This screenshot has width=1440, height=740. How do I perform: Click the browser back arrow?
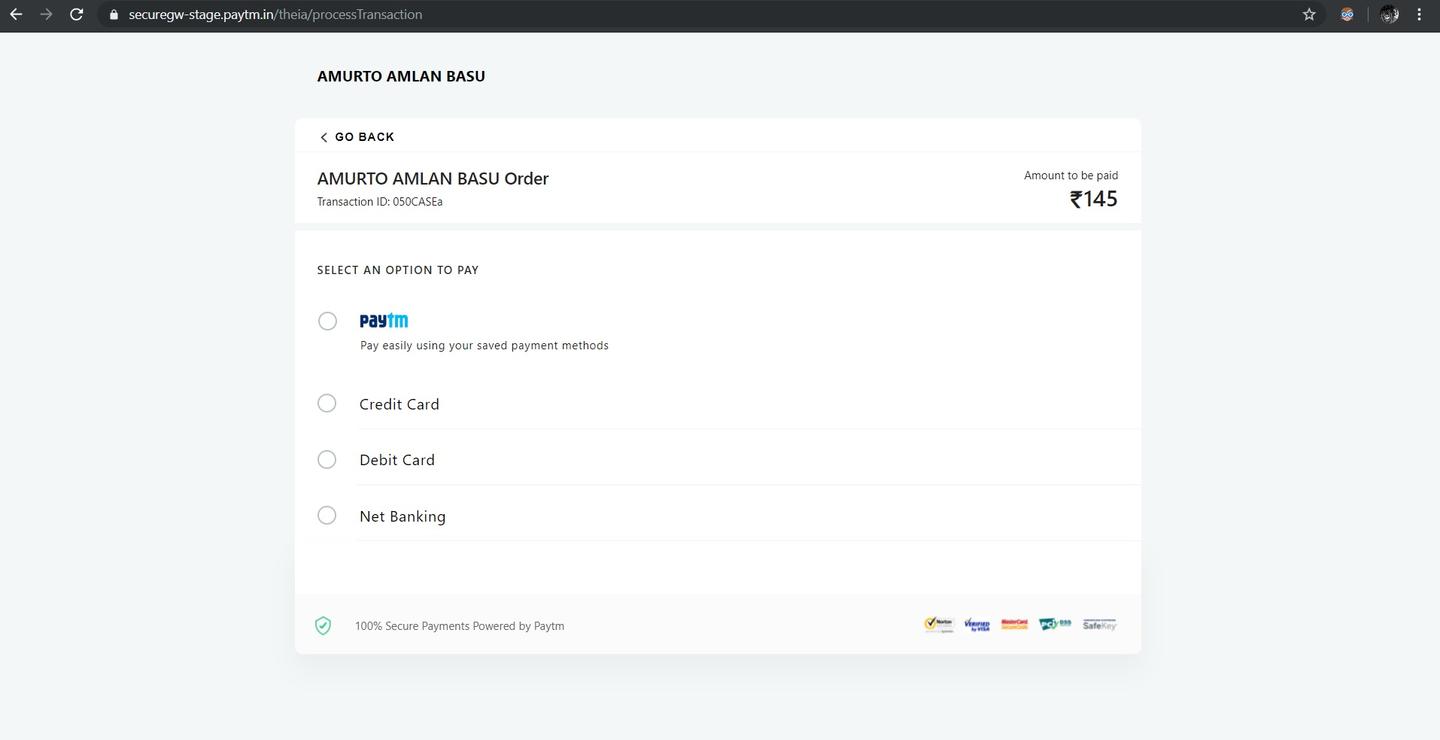(x=16, y=14)
